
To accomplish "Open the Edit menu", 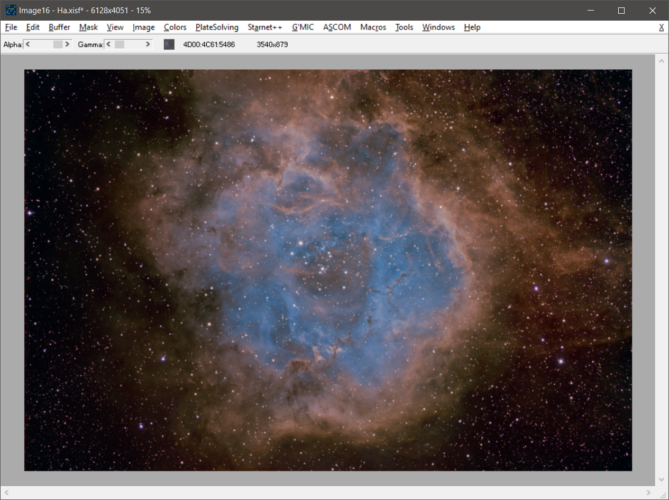I will [33, 27].
